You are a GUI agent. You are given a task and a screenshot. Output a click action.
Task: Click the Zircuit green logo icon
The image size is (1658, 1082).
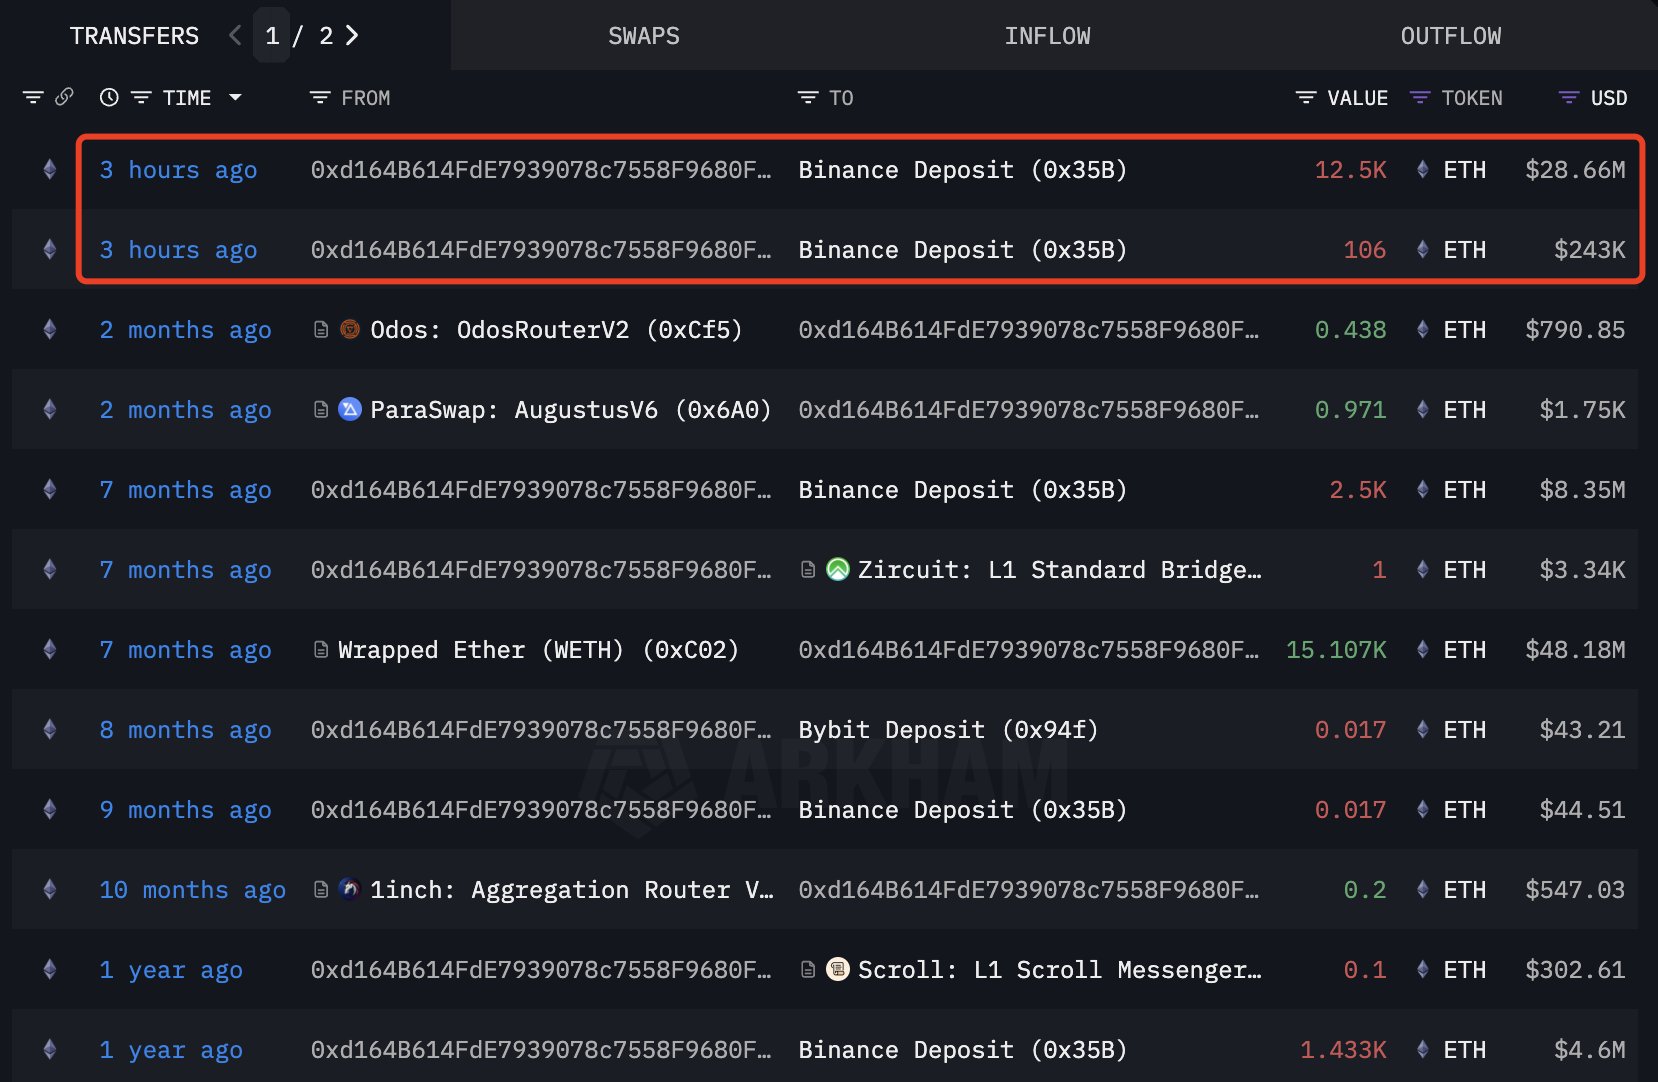[838, 569]
